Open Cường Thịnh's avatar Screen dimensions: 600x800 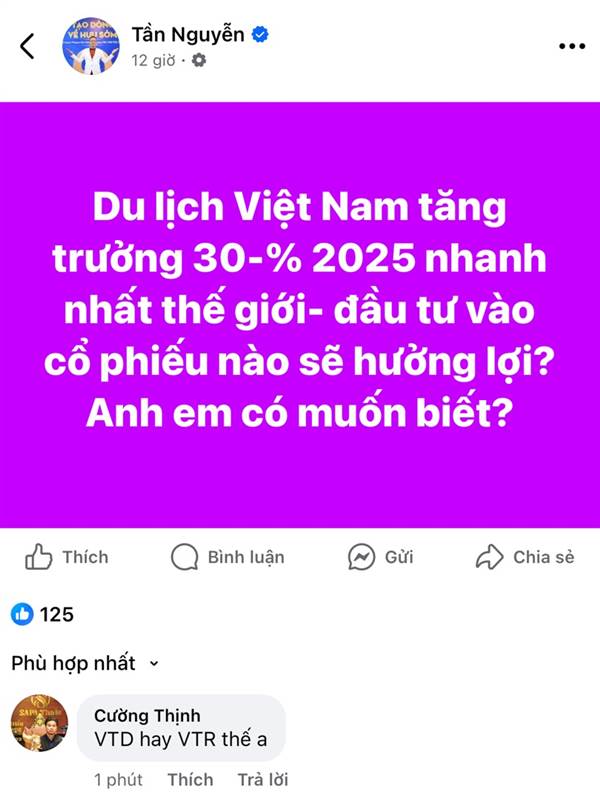[39, 722]
